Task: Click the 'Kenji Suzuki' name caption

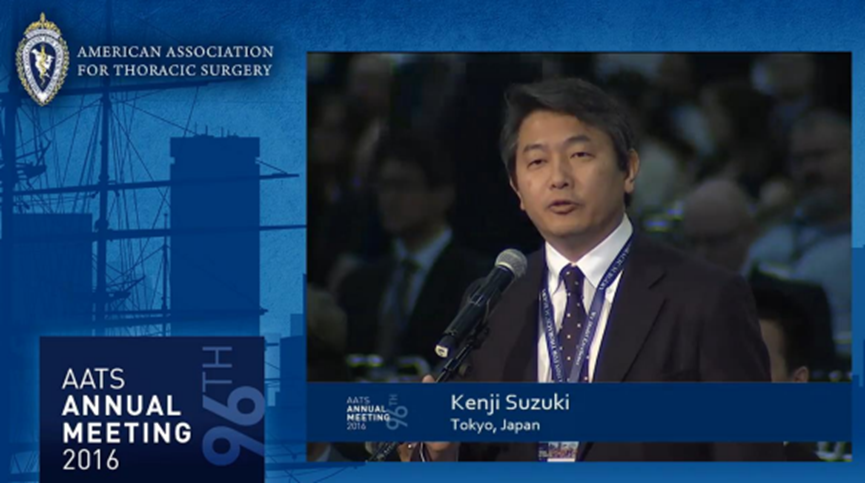Action: point(510,402)
